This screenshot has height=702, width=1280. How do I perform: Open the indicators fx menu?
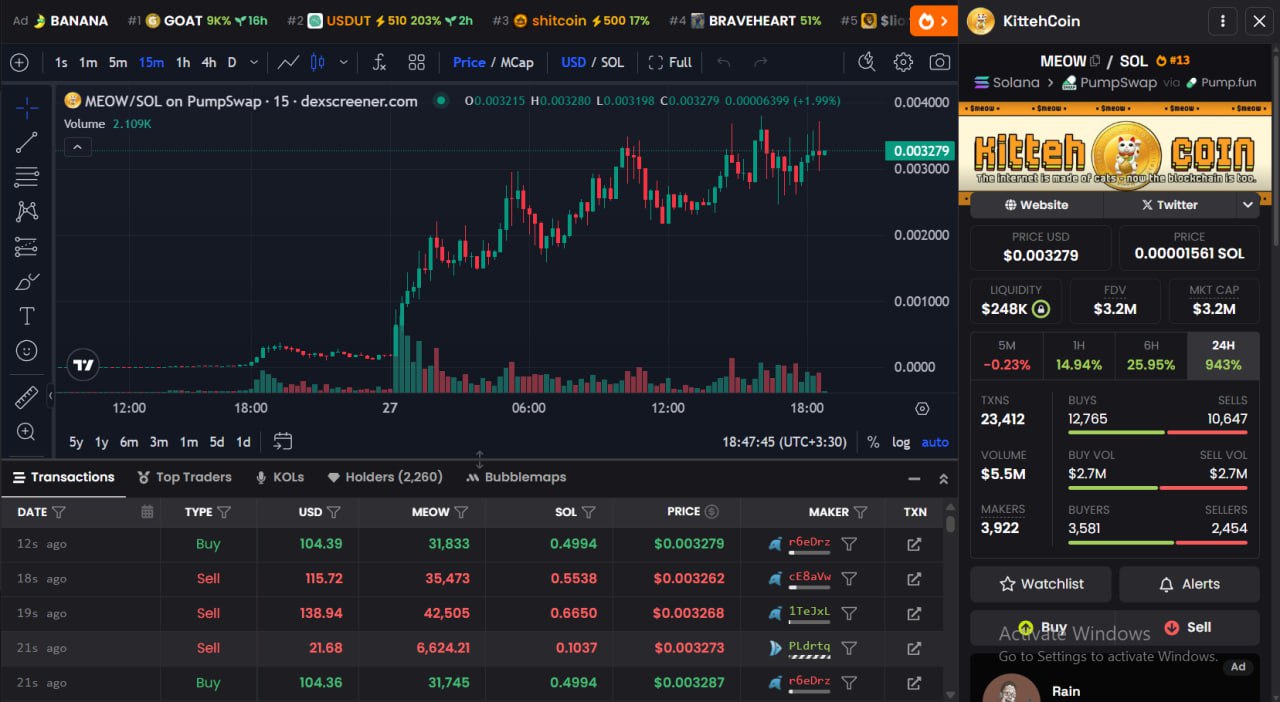pyautogui.click(x=379, y=62)
